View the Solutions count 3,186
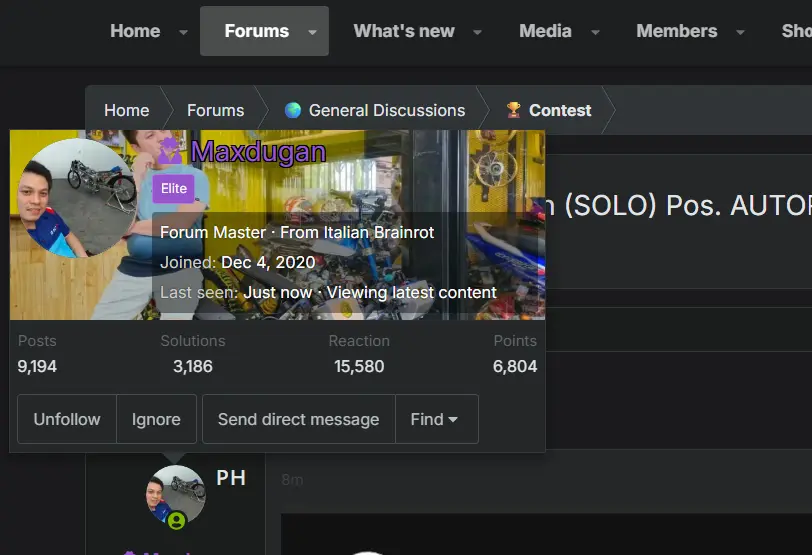The image size is (812, 555). pyautogui.click(x=193, y=366)
